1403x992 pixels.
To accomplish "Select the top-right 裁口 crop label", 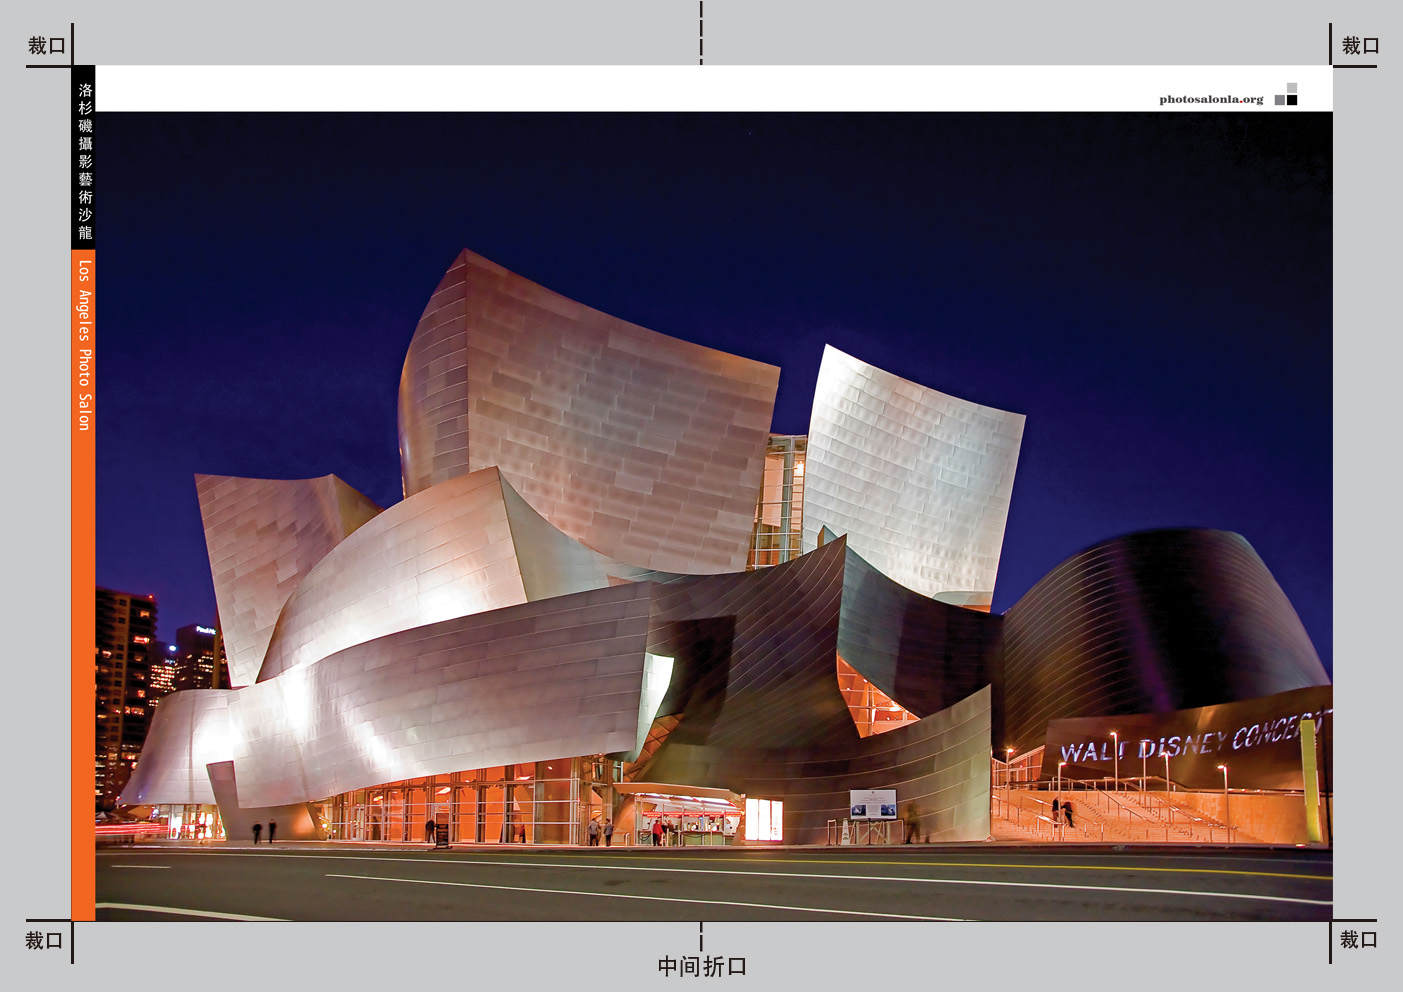I will point(1360,46).
